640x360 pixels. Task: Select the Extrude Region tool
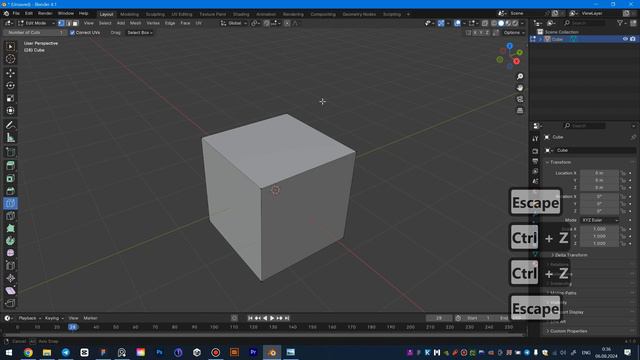click(x=11, y=166)
